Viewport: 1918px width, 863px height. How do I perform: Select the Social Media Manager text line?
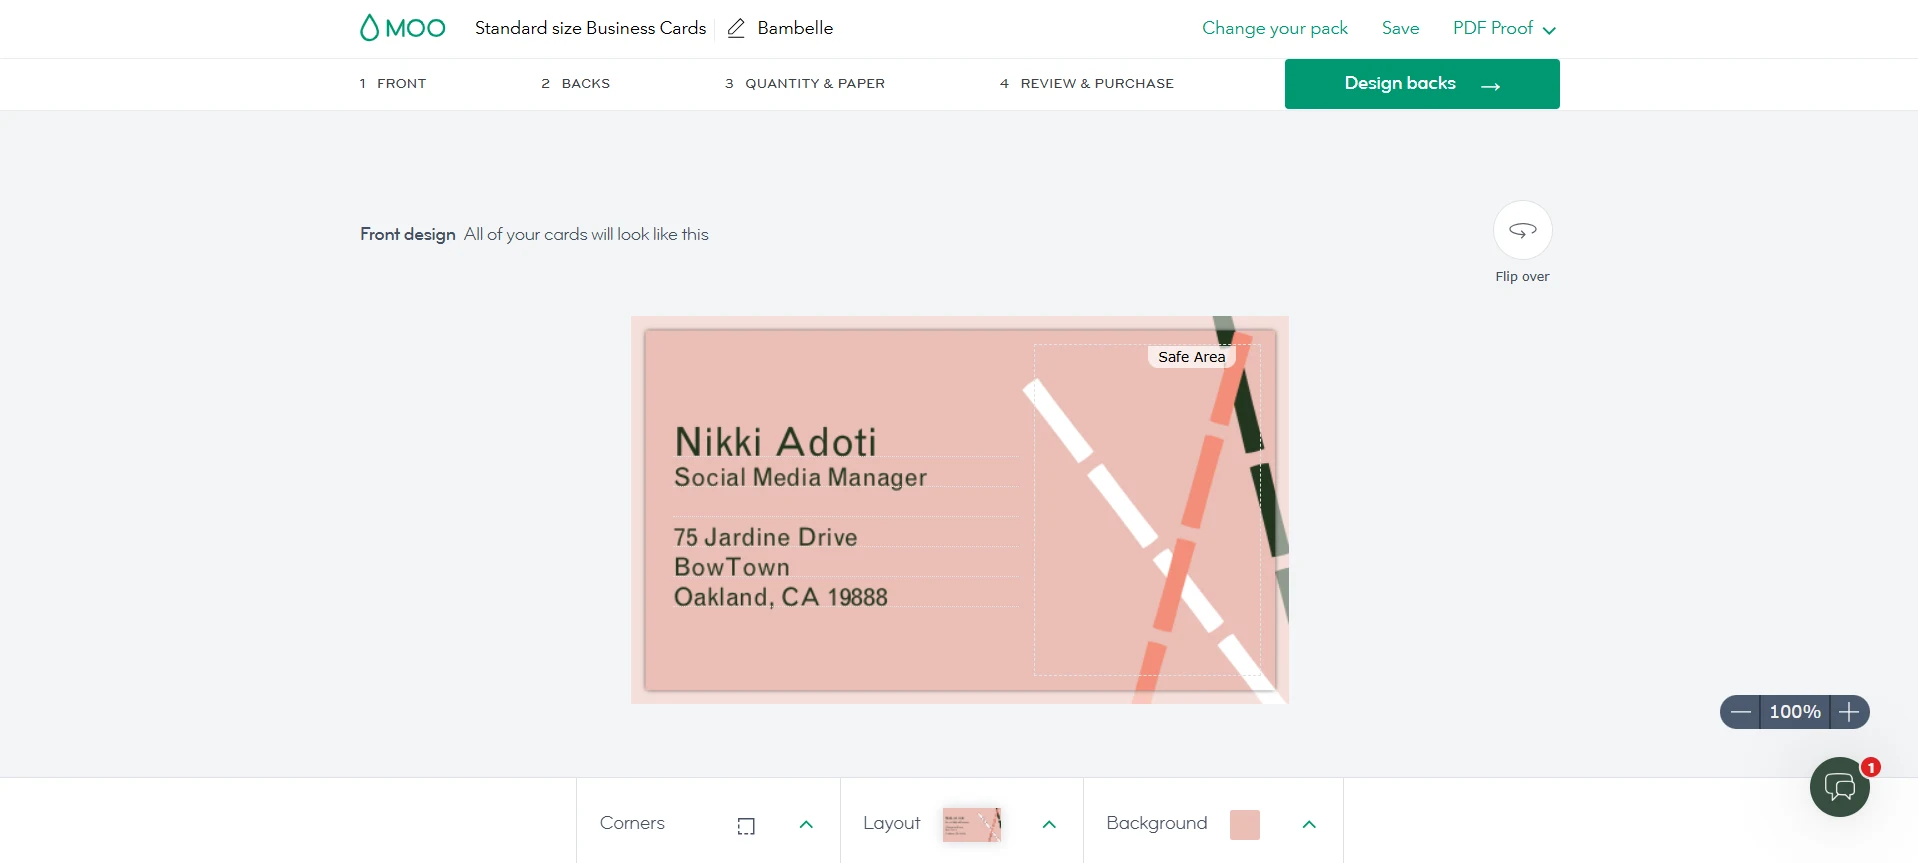801,477
